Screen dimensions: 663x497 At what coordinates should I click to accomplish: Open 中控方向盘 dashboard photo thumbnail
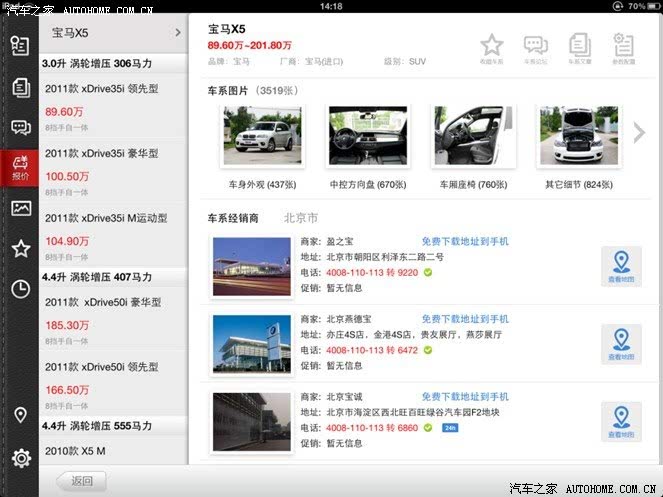point(368,135)
